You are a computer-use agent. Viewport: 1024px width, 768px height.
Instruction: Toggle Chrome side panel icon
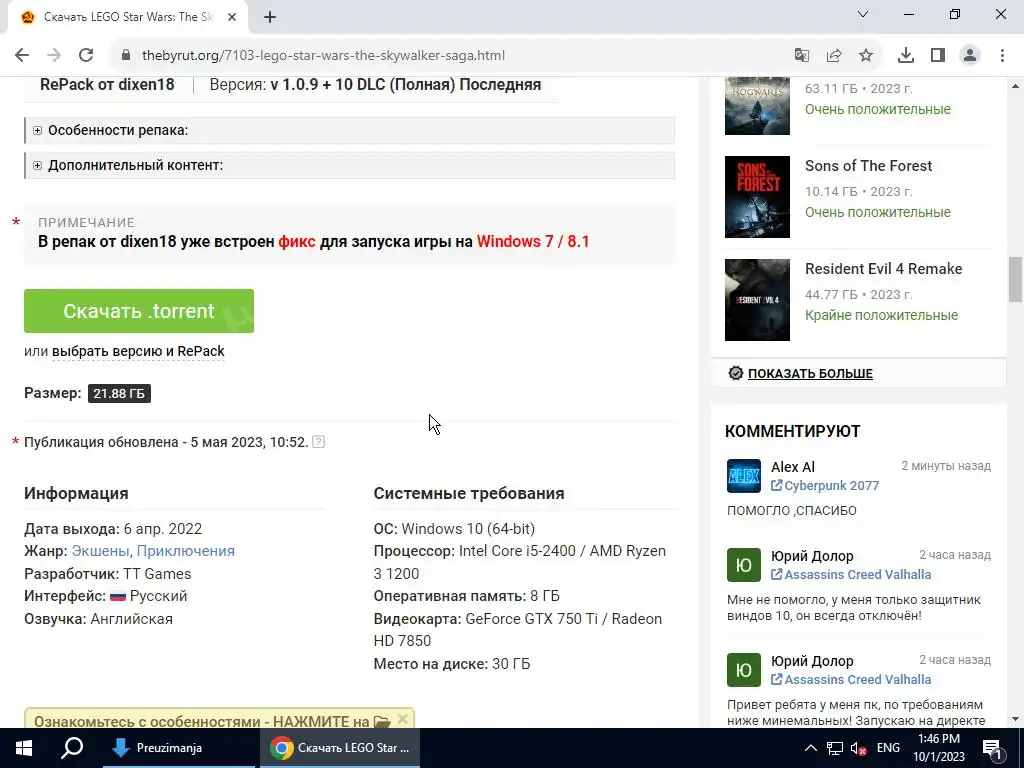(938, 56)
